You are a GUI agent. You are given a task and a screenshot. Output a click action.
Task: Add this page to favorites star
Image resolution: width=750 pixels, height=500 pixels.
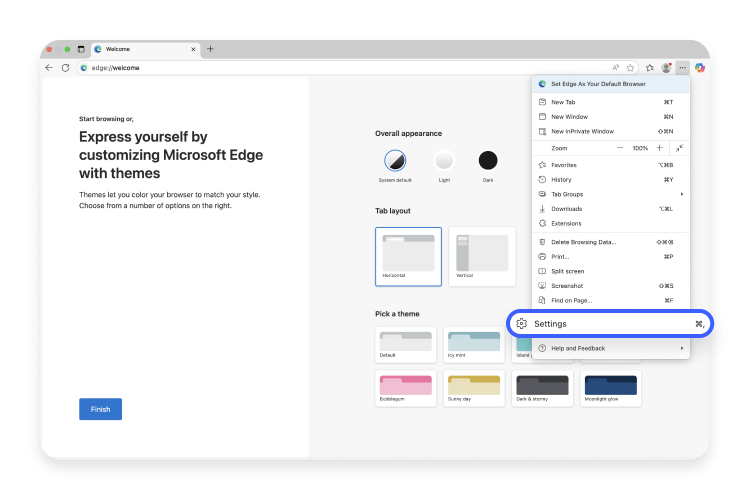tap(630, 68)
